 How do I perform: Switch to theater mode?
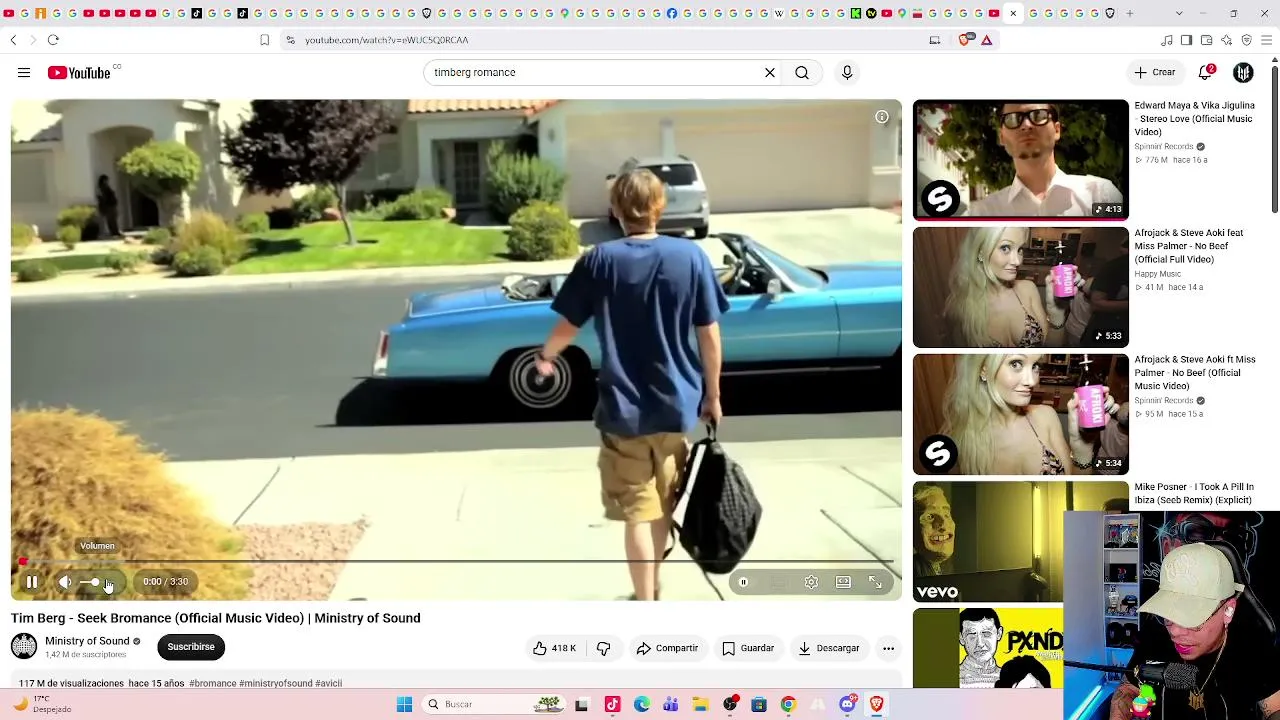click(x=843, y=582)
